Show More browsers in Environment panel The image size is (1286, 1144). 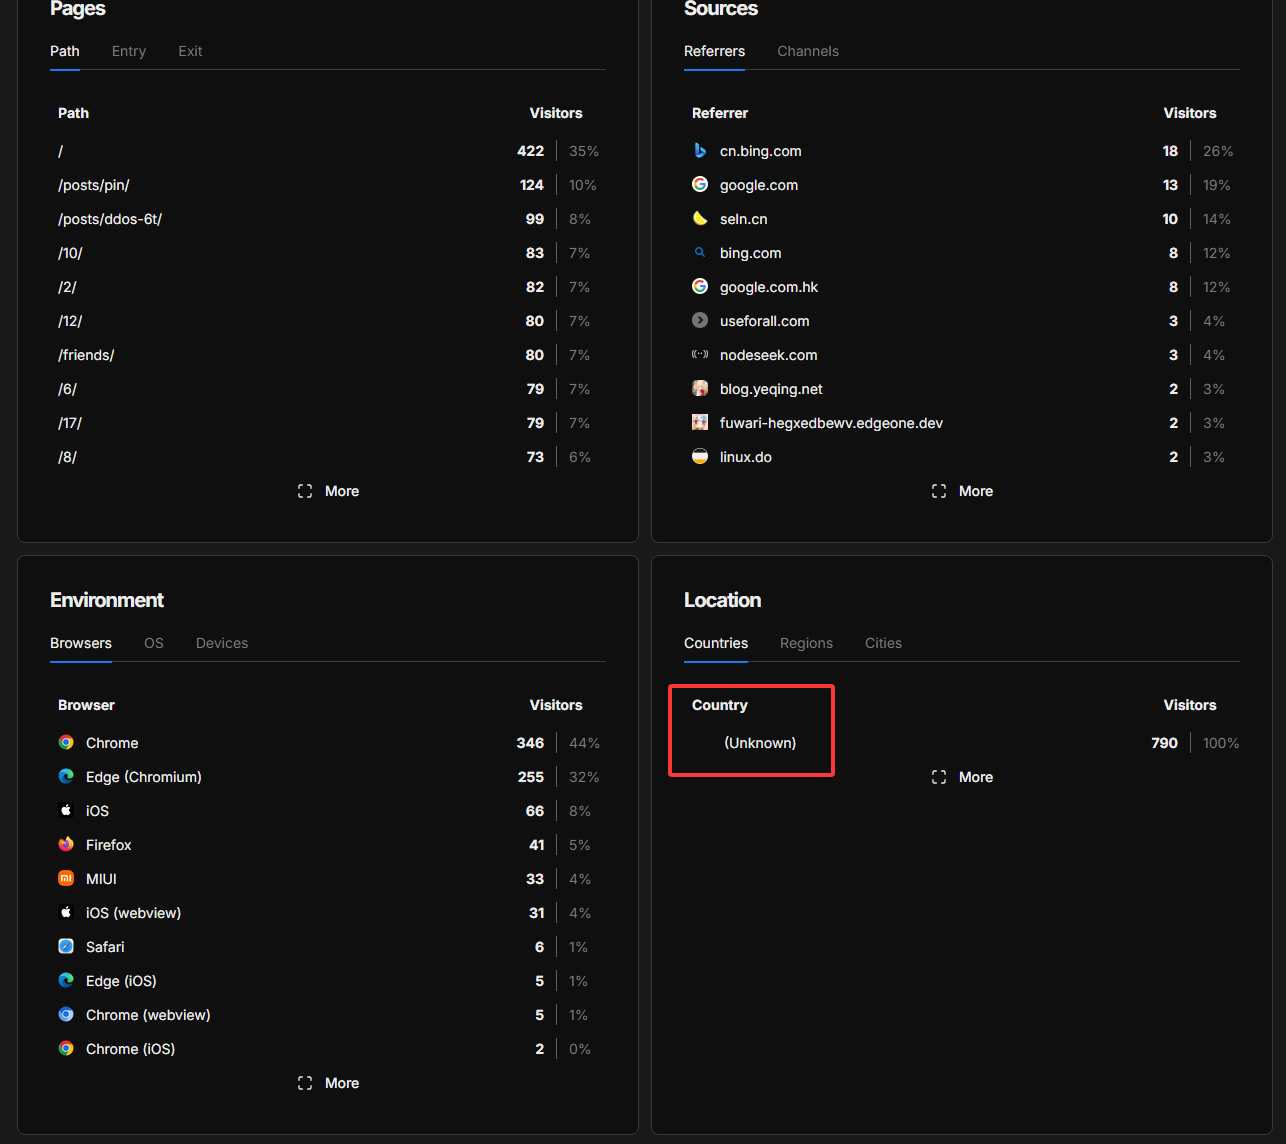[x=328, y=1083]
